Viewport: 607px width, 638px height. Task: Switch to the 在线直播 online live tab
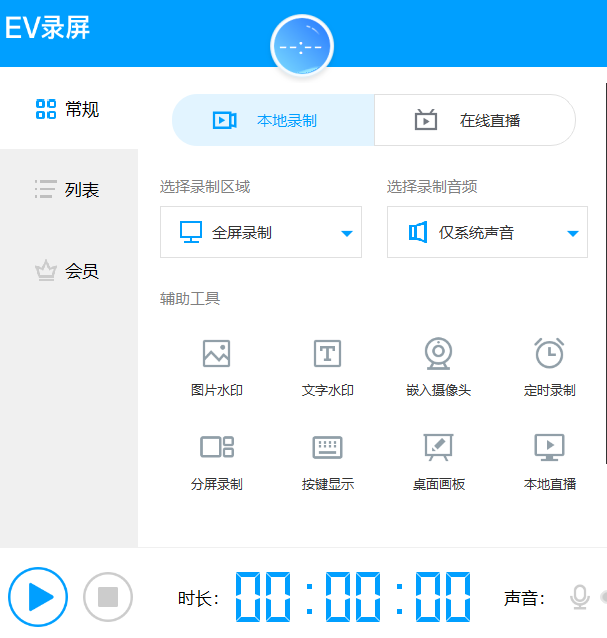click(x=475, y=120)
